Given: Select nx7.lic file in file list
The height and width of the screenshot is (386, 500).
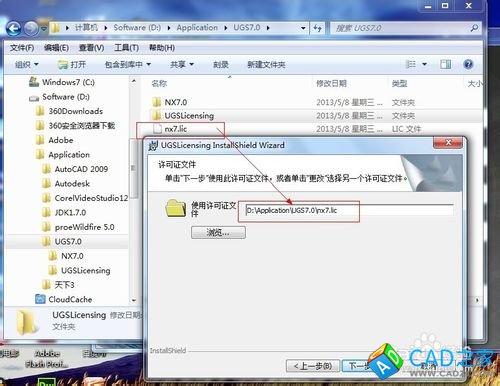Looking at the screenshot, I should pyautogui.click(x=170, y=129).
